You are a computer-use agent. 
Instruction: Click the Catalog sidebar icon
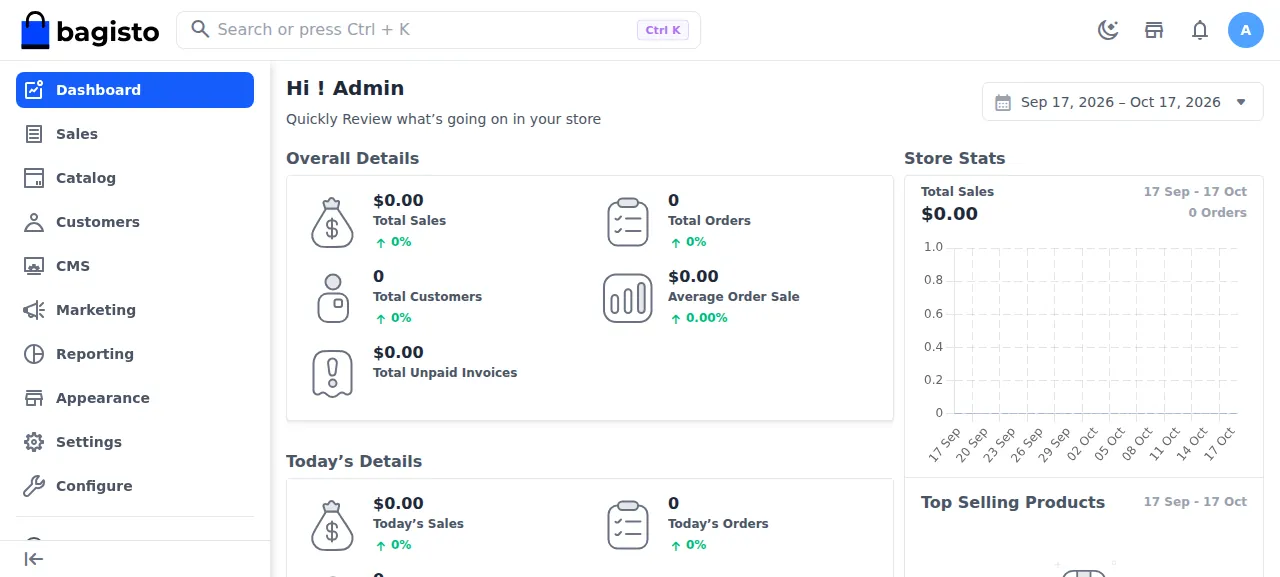pyautogui.click(x=34, y=178)
